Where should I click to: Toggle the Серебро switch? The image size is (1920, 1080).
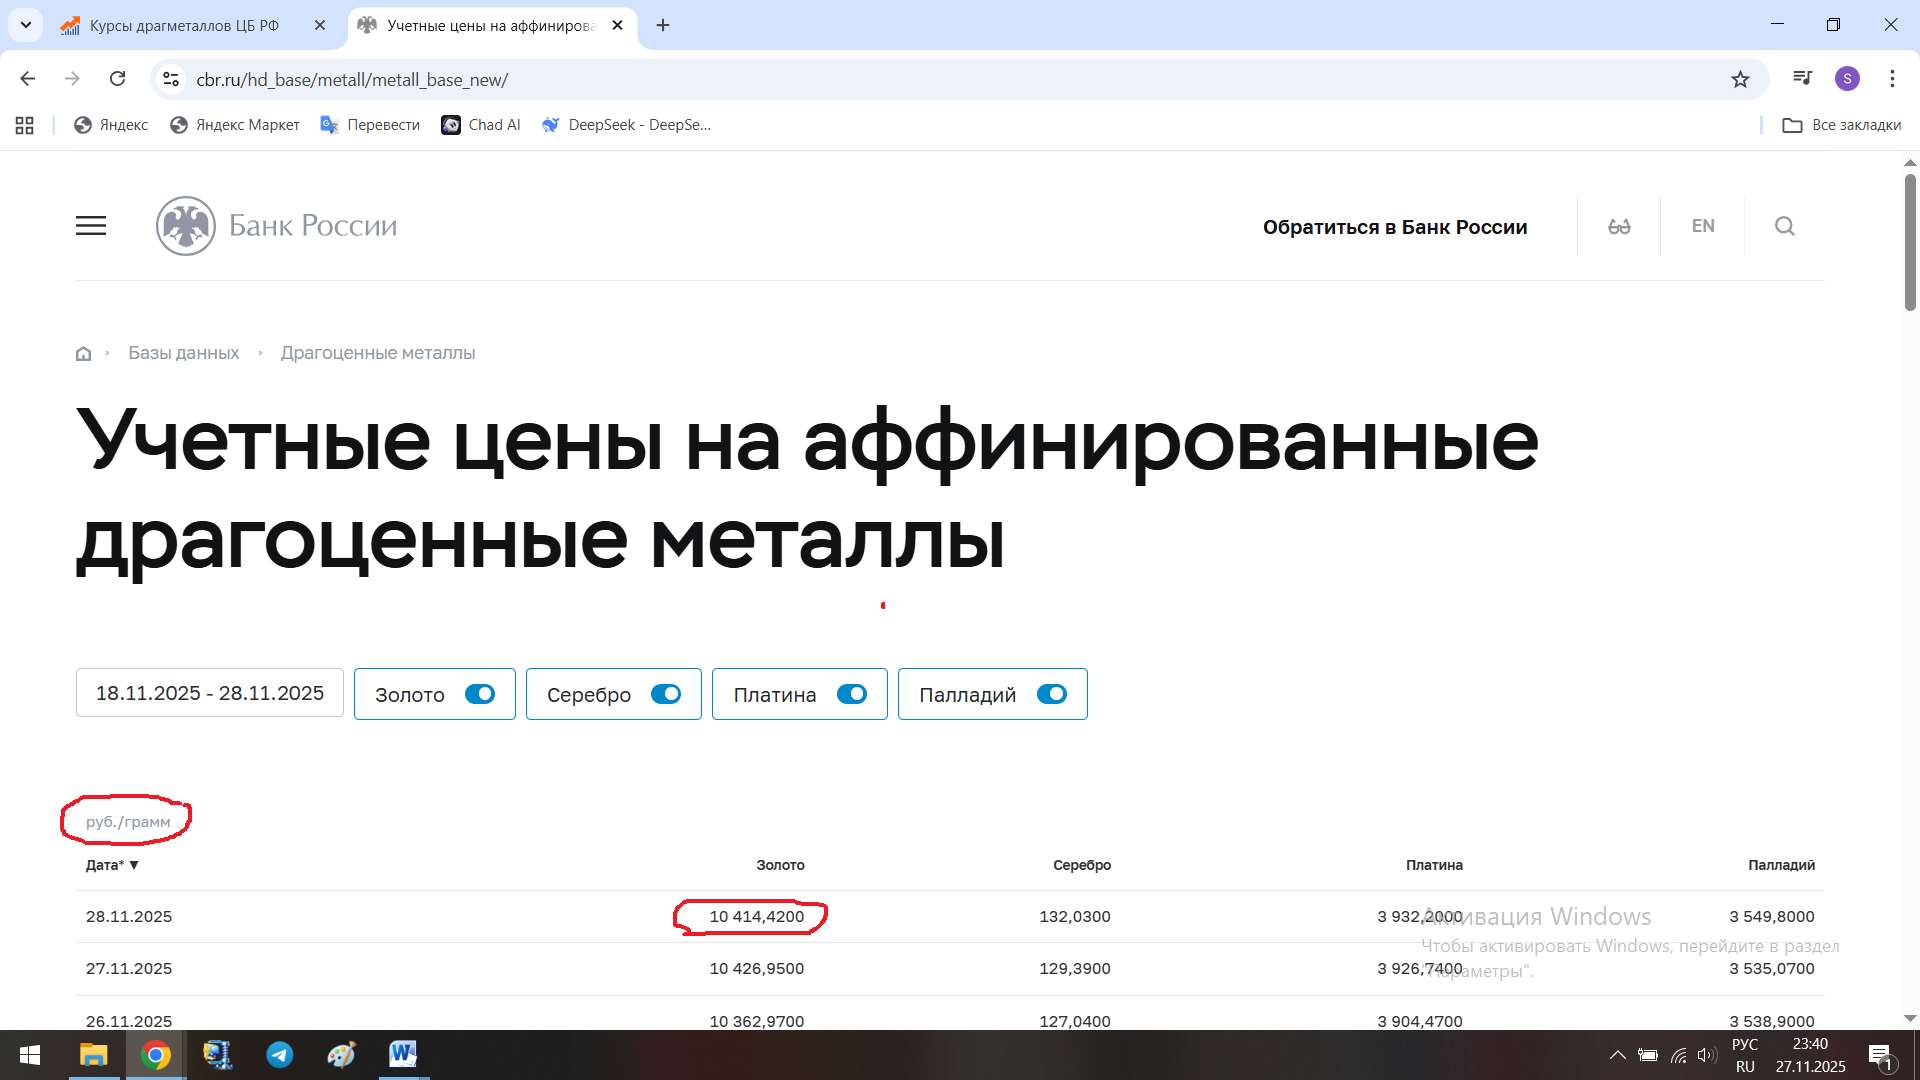point(666,694)
